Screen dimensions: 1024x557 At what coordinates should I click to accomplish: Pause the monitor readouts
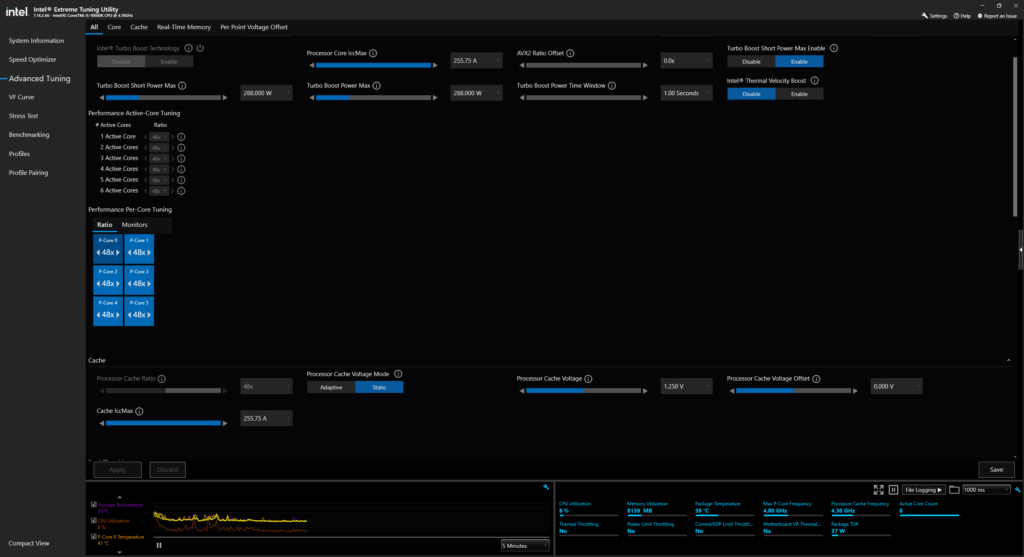pos(893,490)
